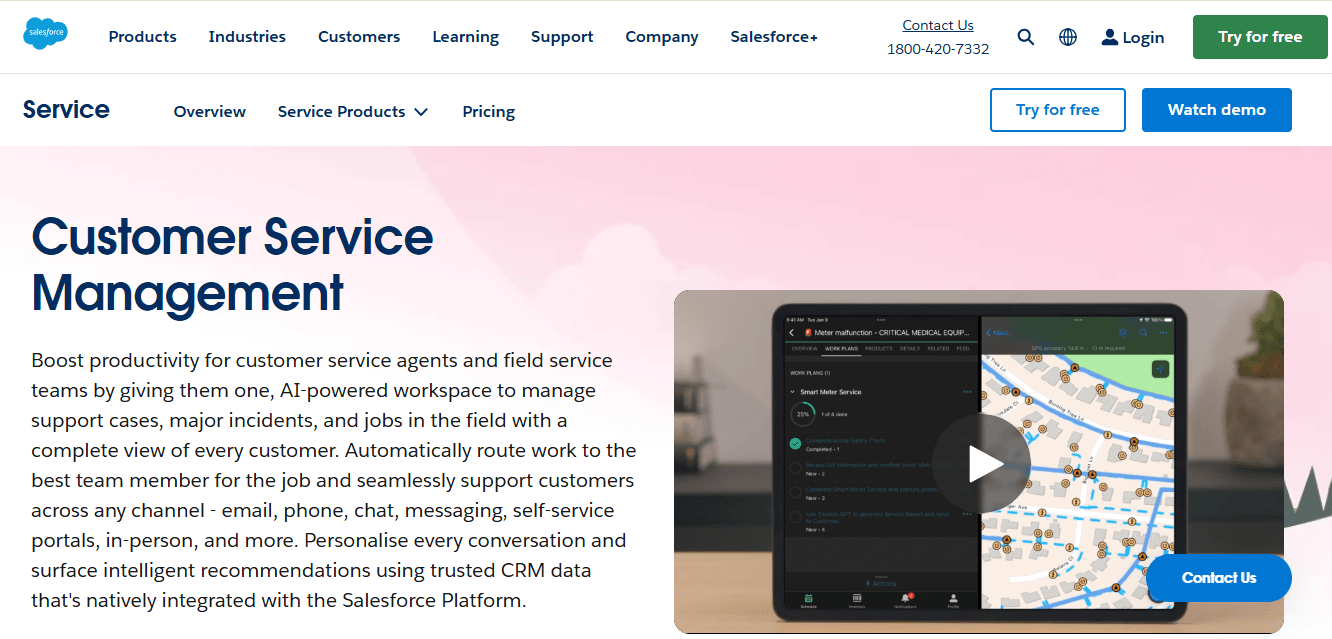This screenshot has height=639, width=1332.
Task: Click the floating Contact Us button
Action: point(1219,578)
